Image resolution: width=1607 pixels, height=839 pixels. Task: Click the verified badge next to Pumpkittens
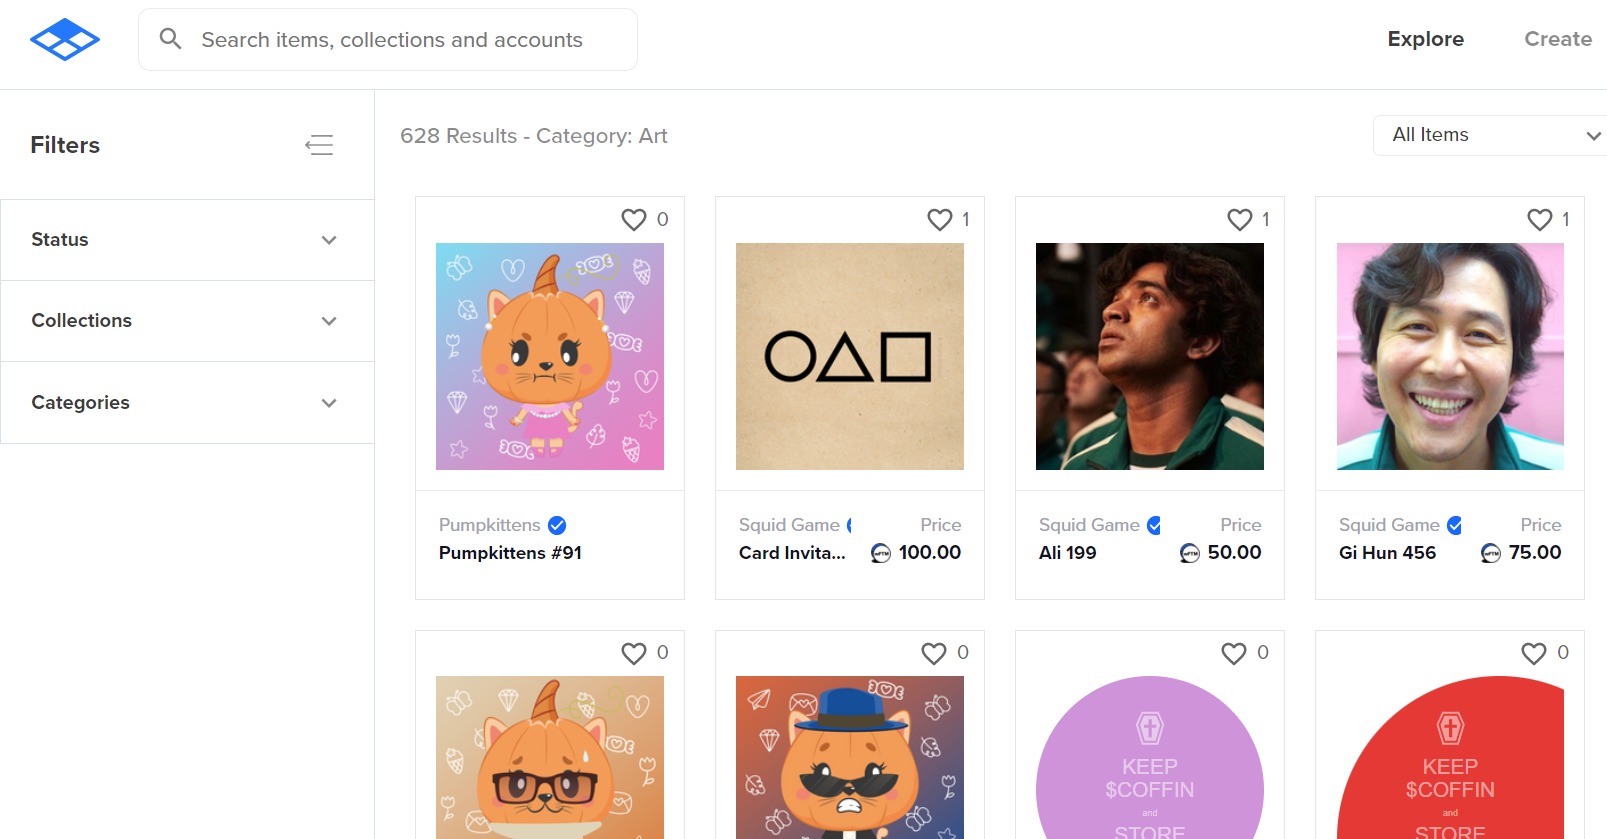557,525
